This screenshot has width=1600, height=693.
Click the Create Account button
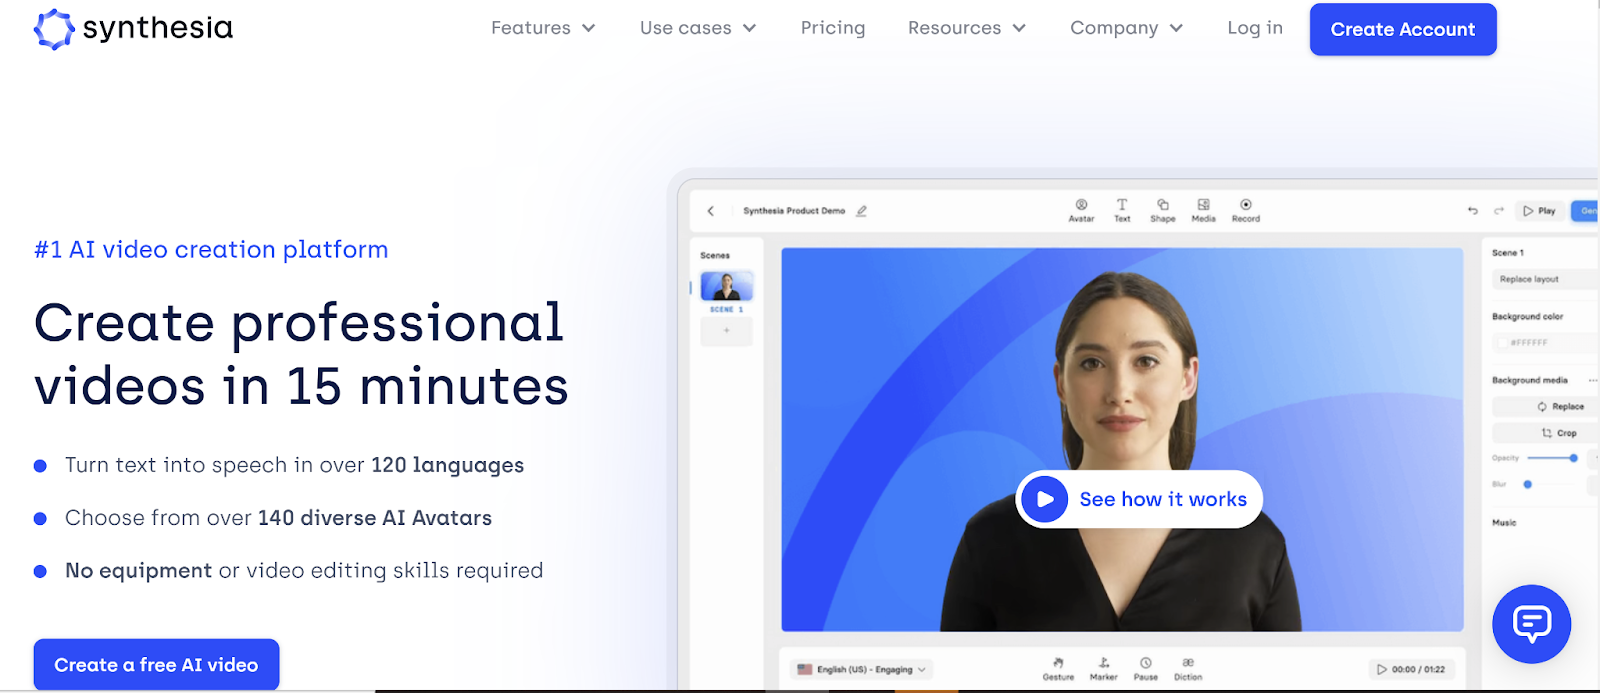pos(1403,29)
